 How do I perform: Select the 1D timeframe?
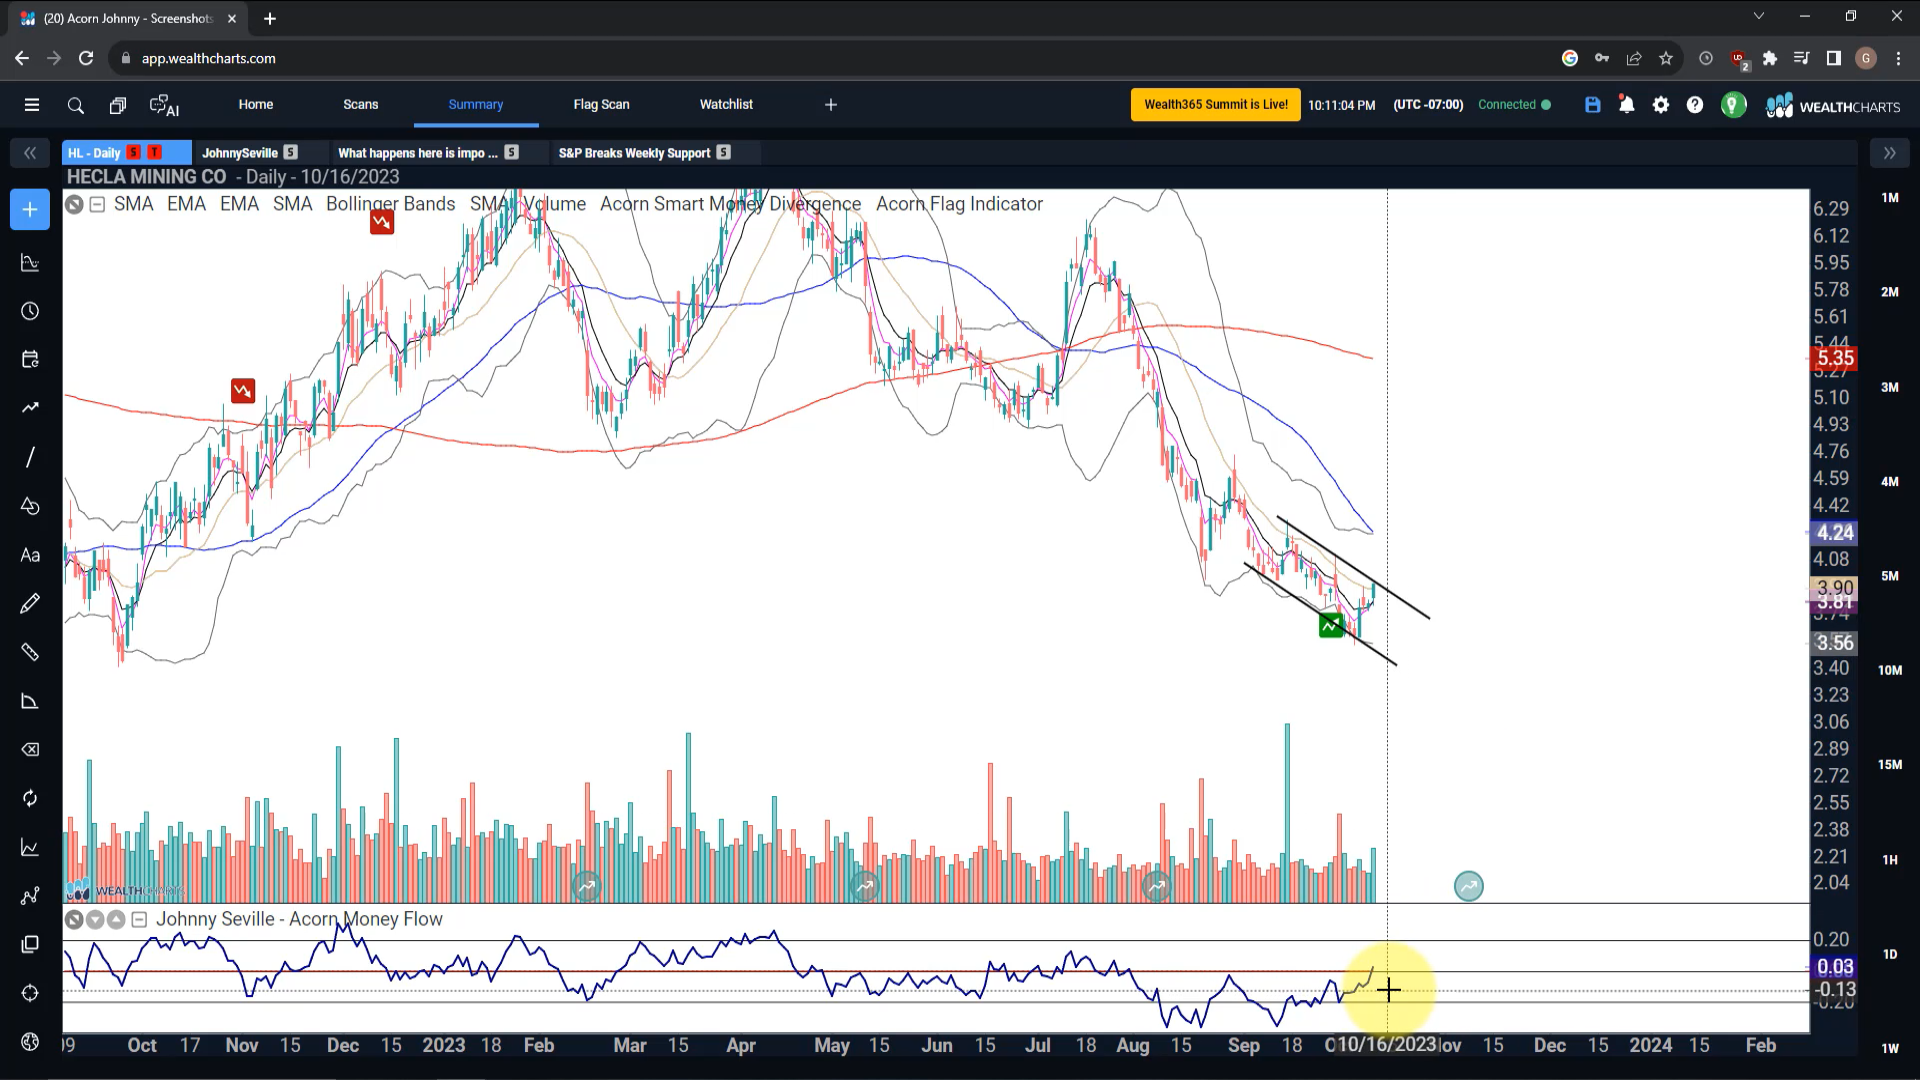coord(1889,954)
